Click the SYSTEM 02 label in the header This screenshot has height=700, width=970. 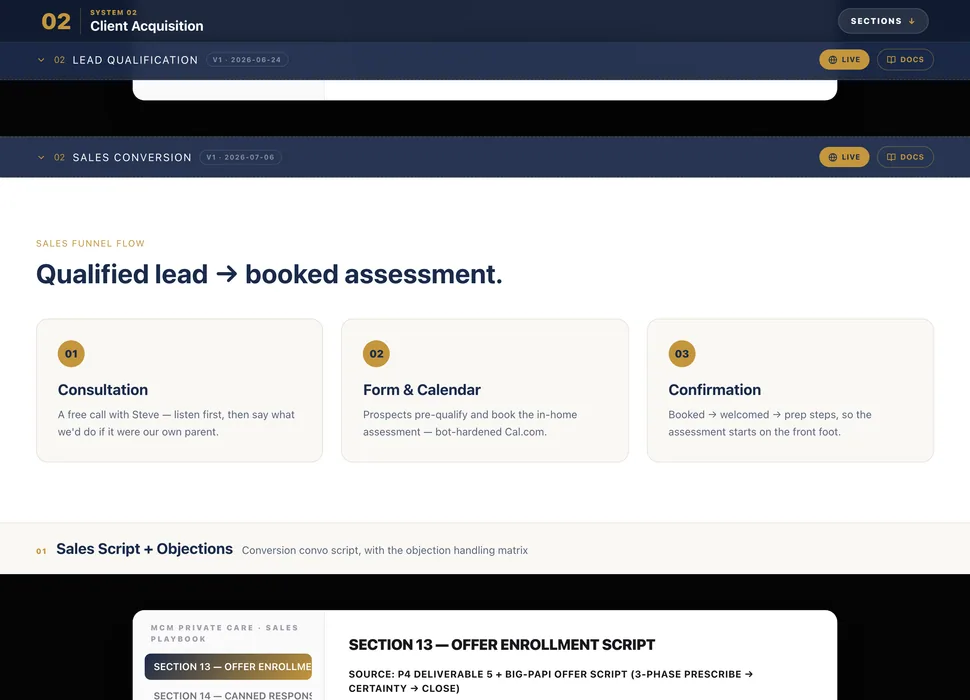click(114, 12)
